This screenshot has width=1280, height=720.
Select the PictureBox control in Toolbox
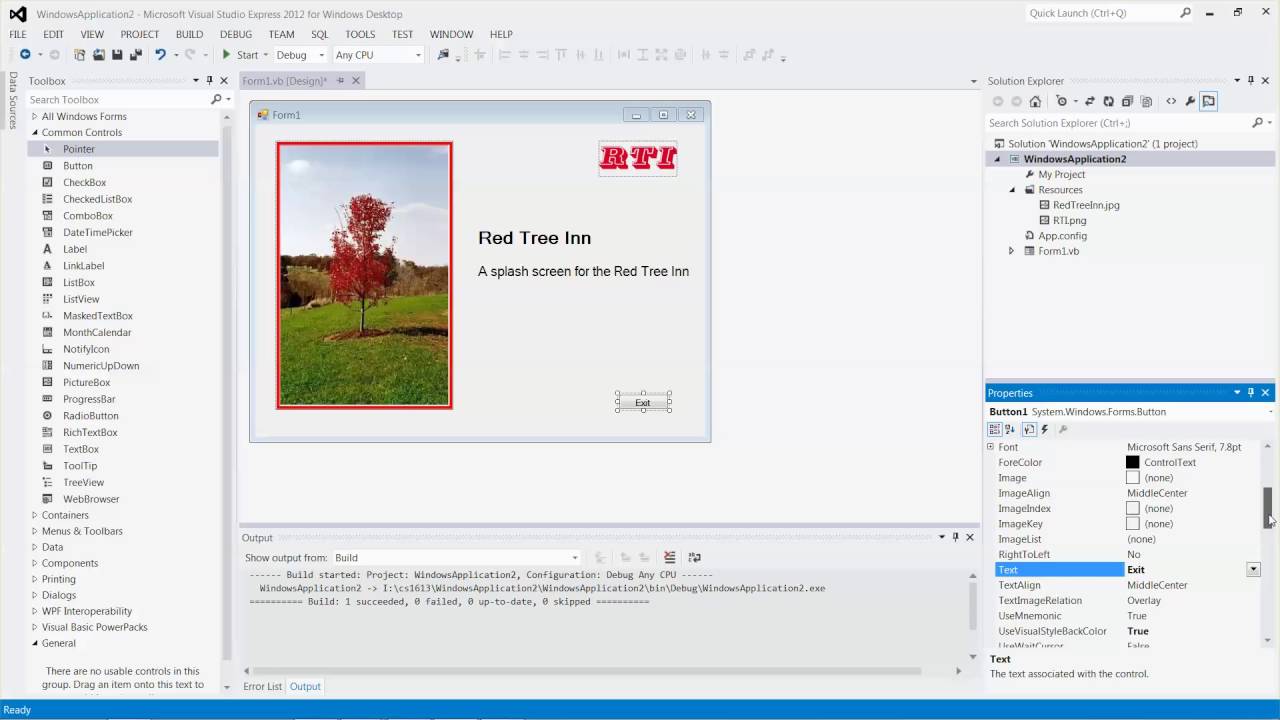86,382
